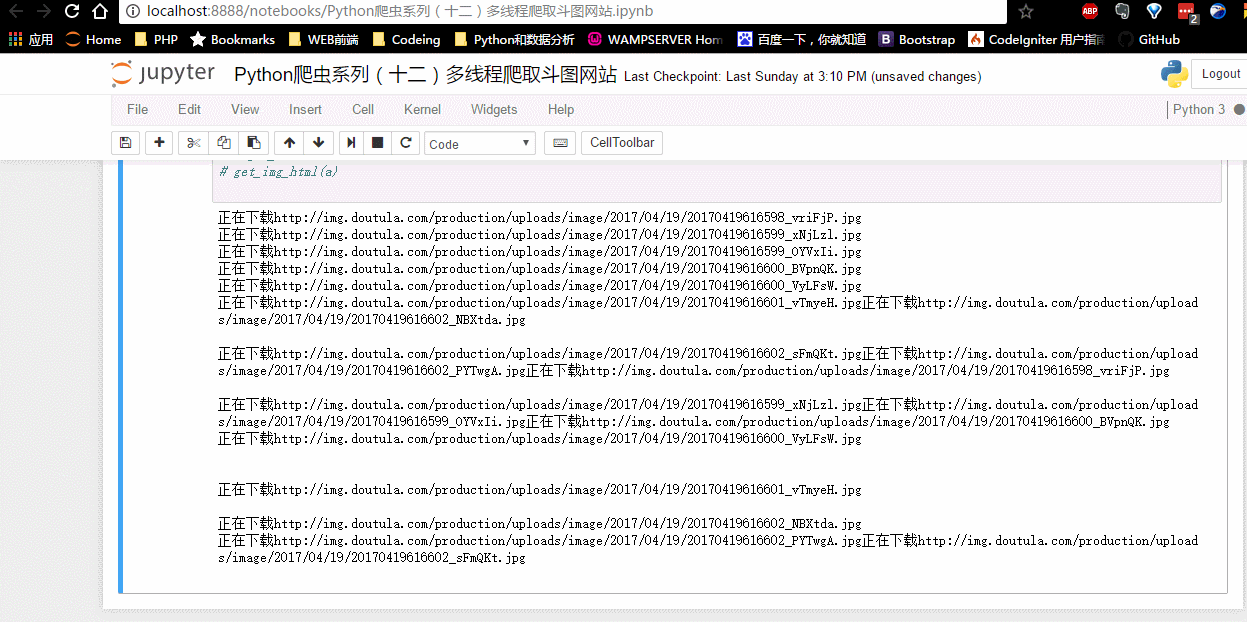Image resolution: width=1247 pixels, height=622 pixels.
Task: Click the Python logo next to Logout
Action: coord(1173,74)
